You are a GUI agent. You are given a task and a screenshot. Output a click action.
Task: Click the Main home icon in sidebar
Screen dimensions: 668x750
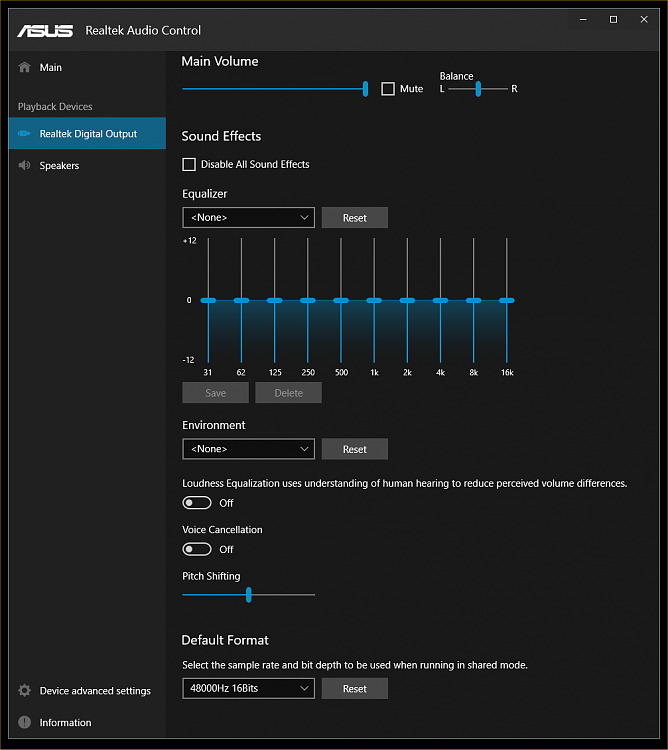24,67
